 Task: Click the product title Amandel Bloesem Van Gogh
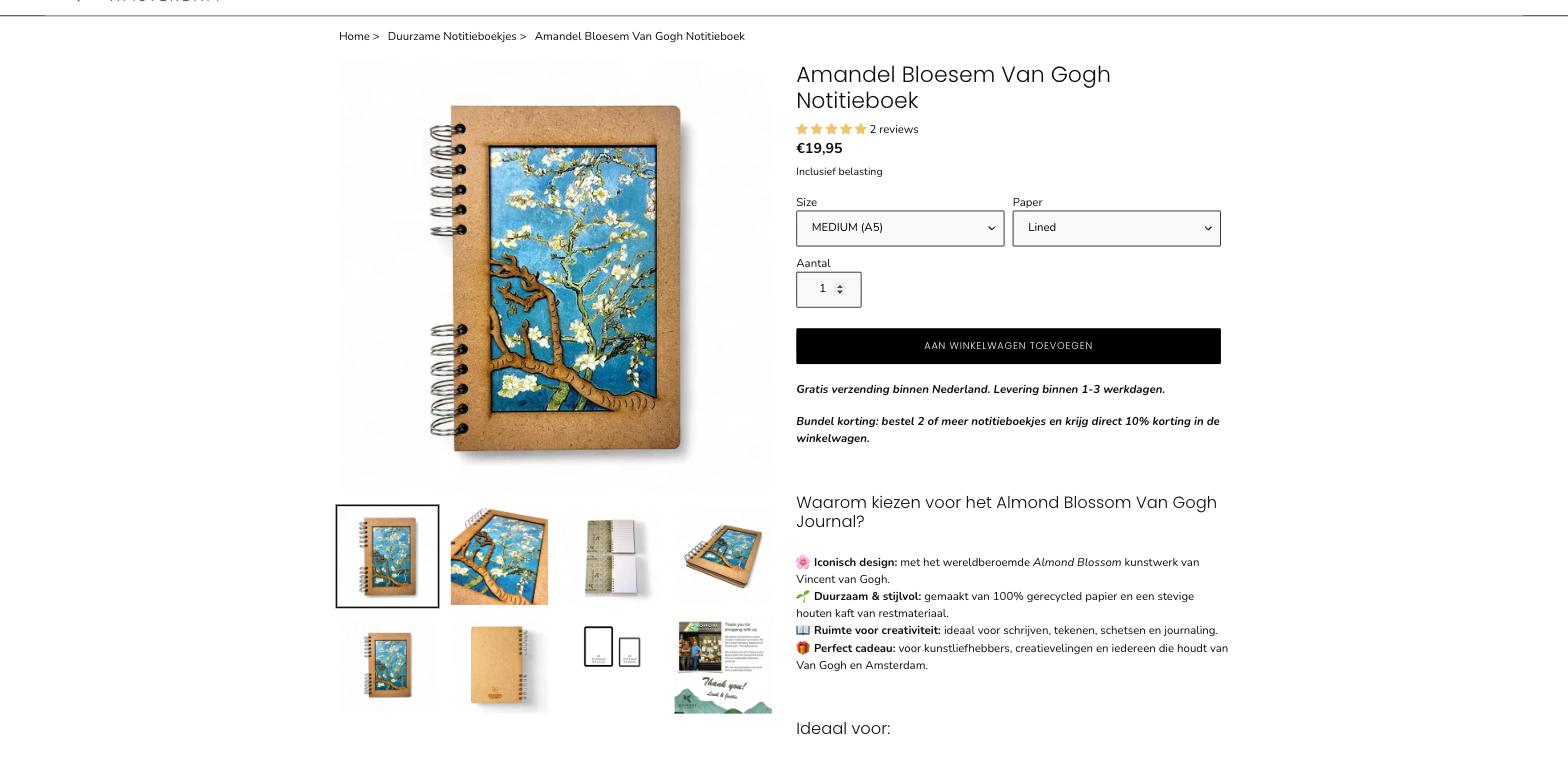(953, 88)
